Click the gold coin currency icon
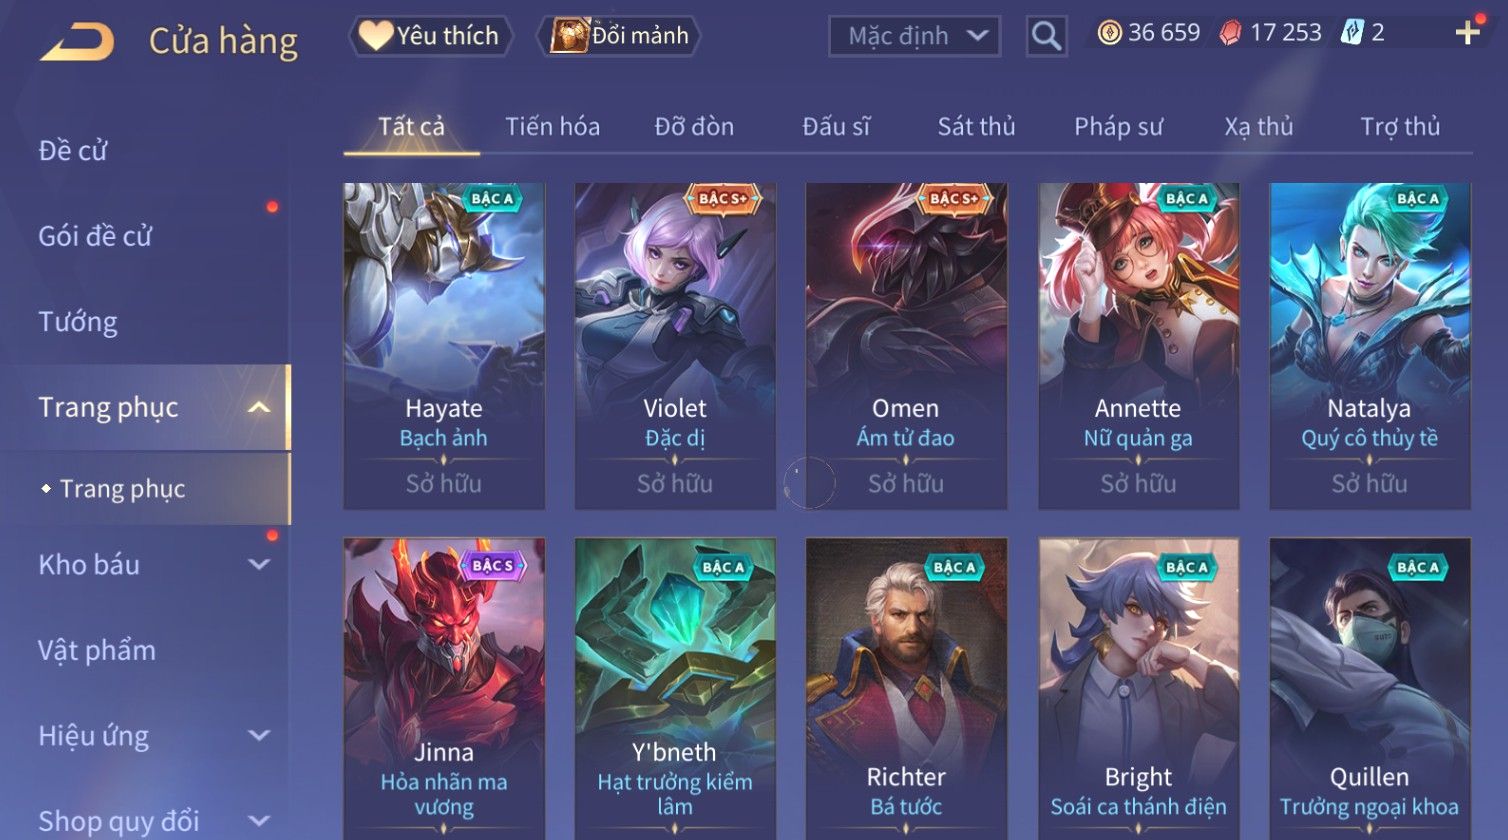 pos(1109,33)
